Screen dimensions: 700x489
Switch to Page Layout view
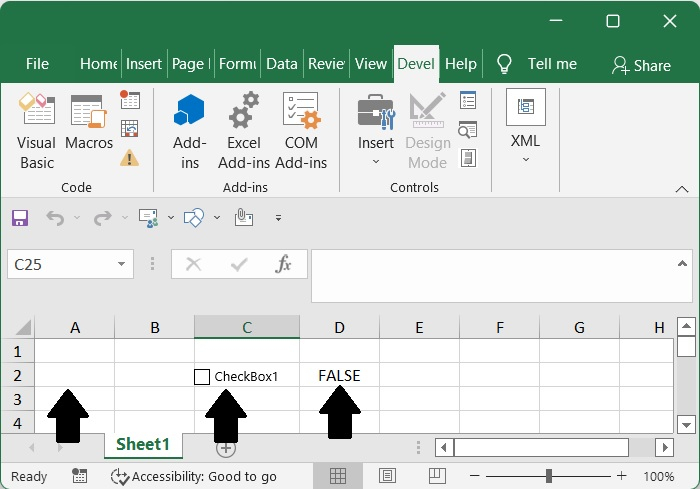point(388,476)
